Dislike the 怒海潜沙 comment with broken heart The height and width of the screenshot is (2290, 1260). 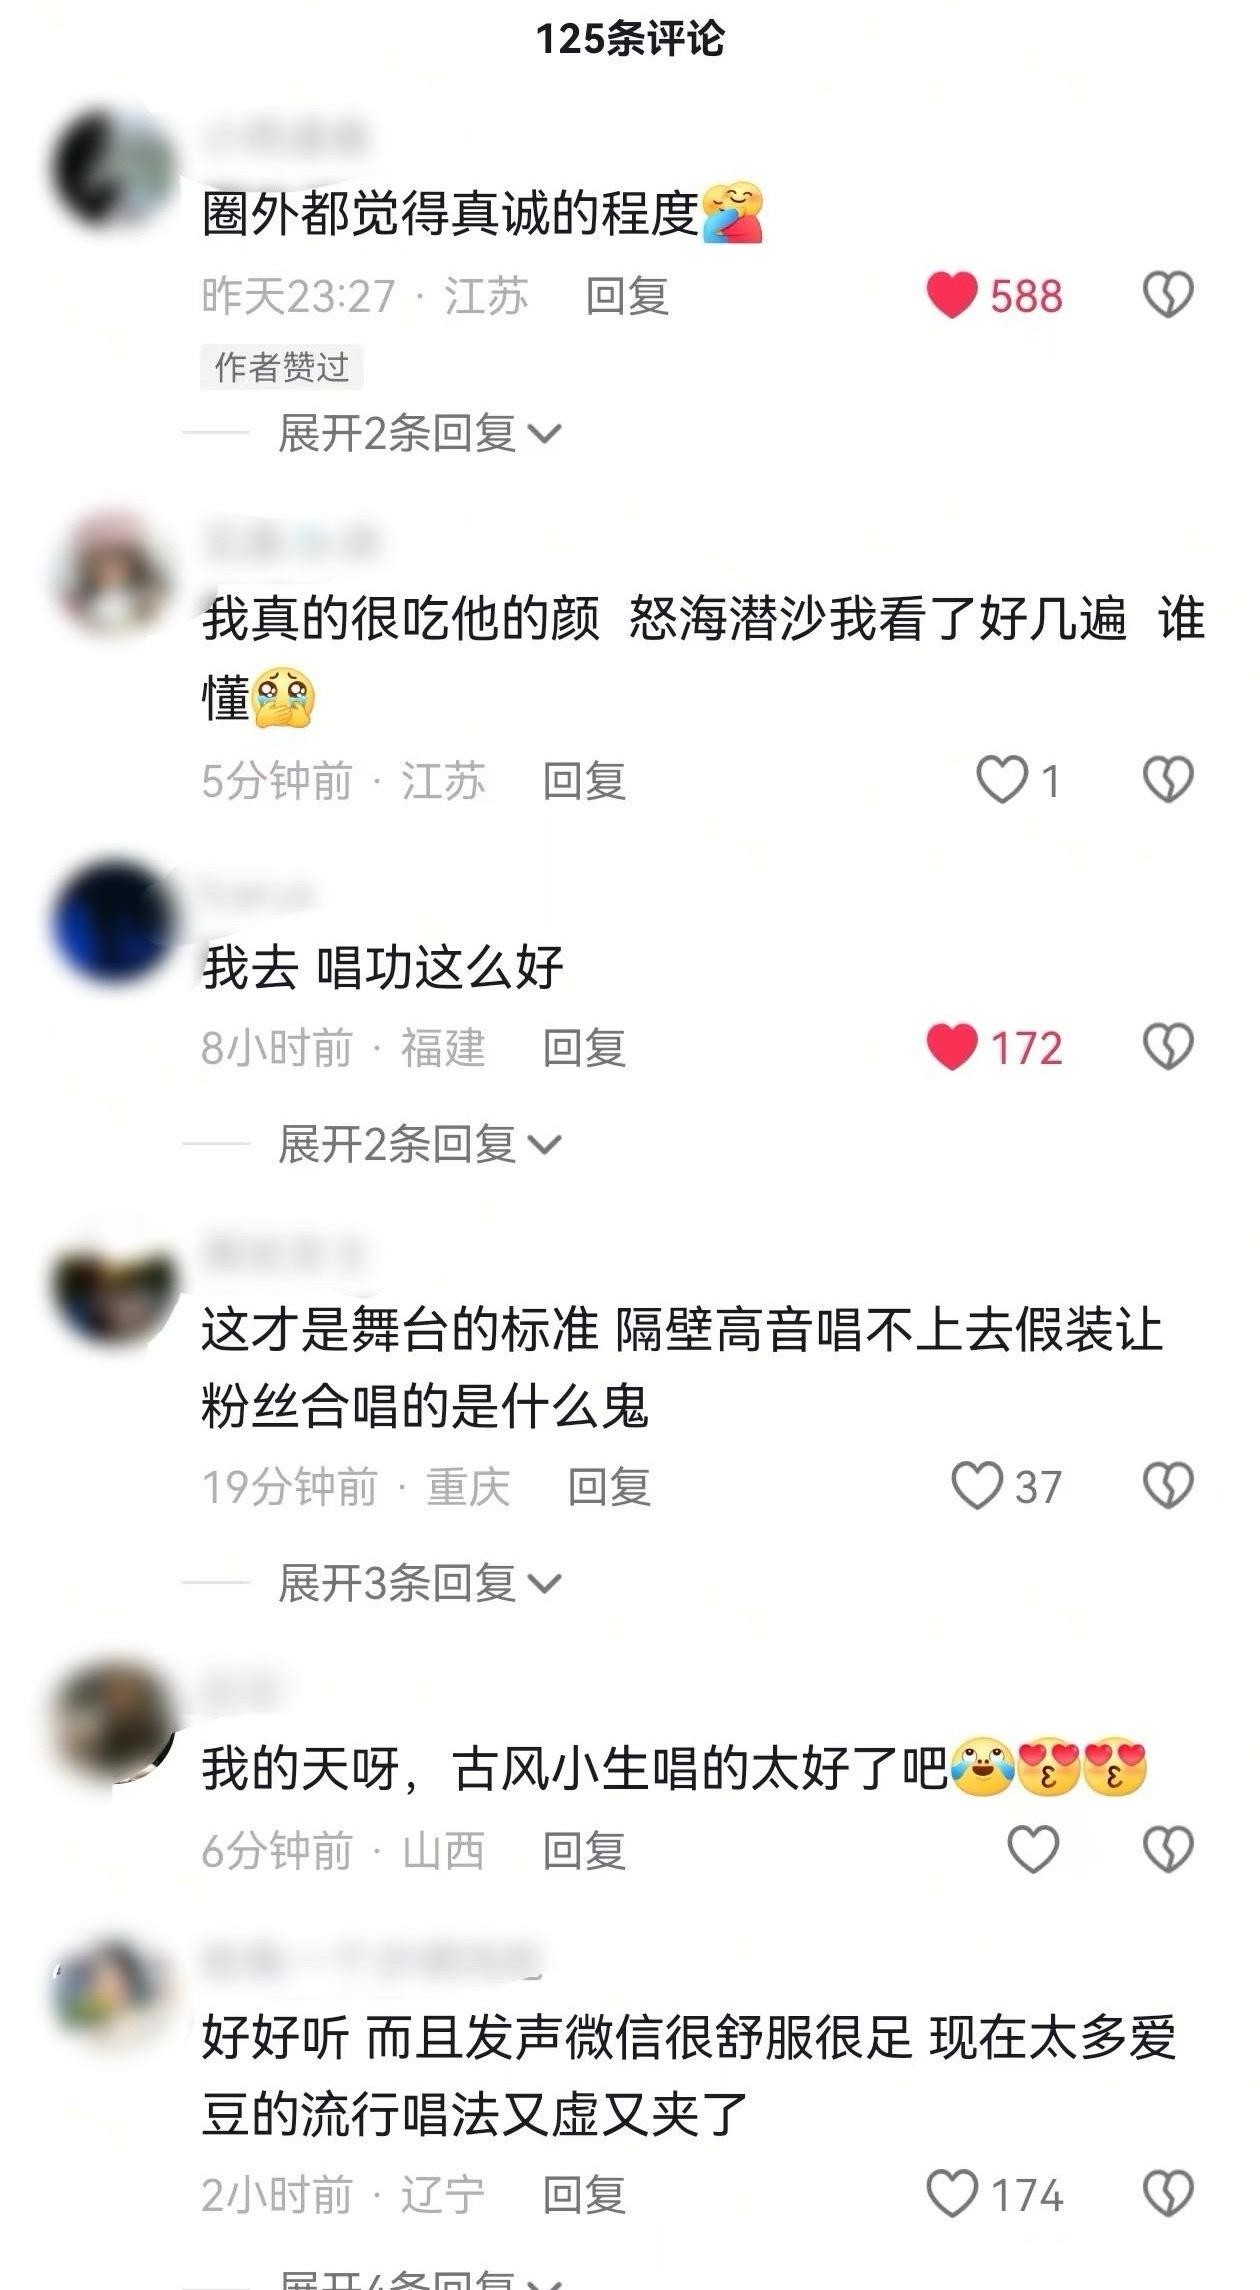click(1169, 780)
